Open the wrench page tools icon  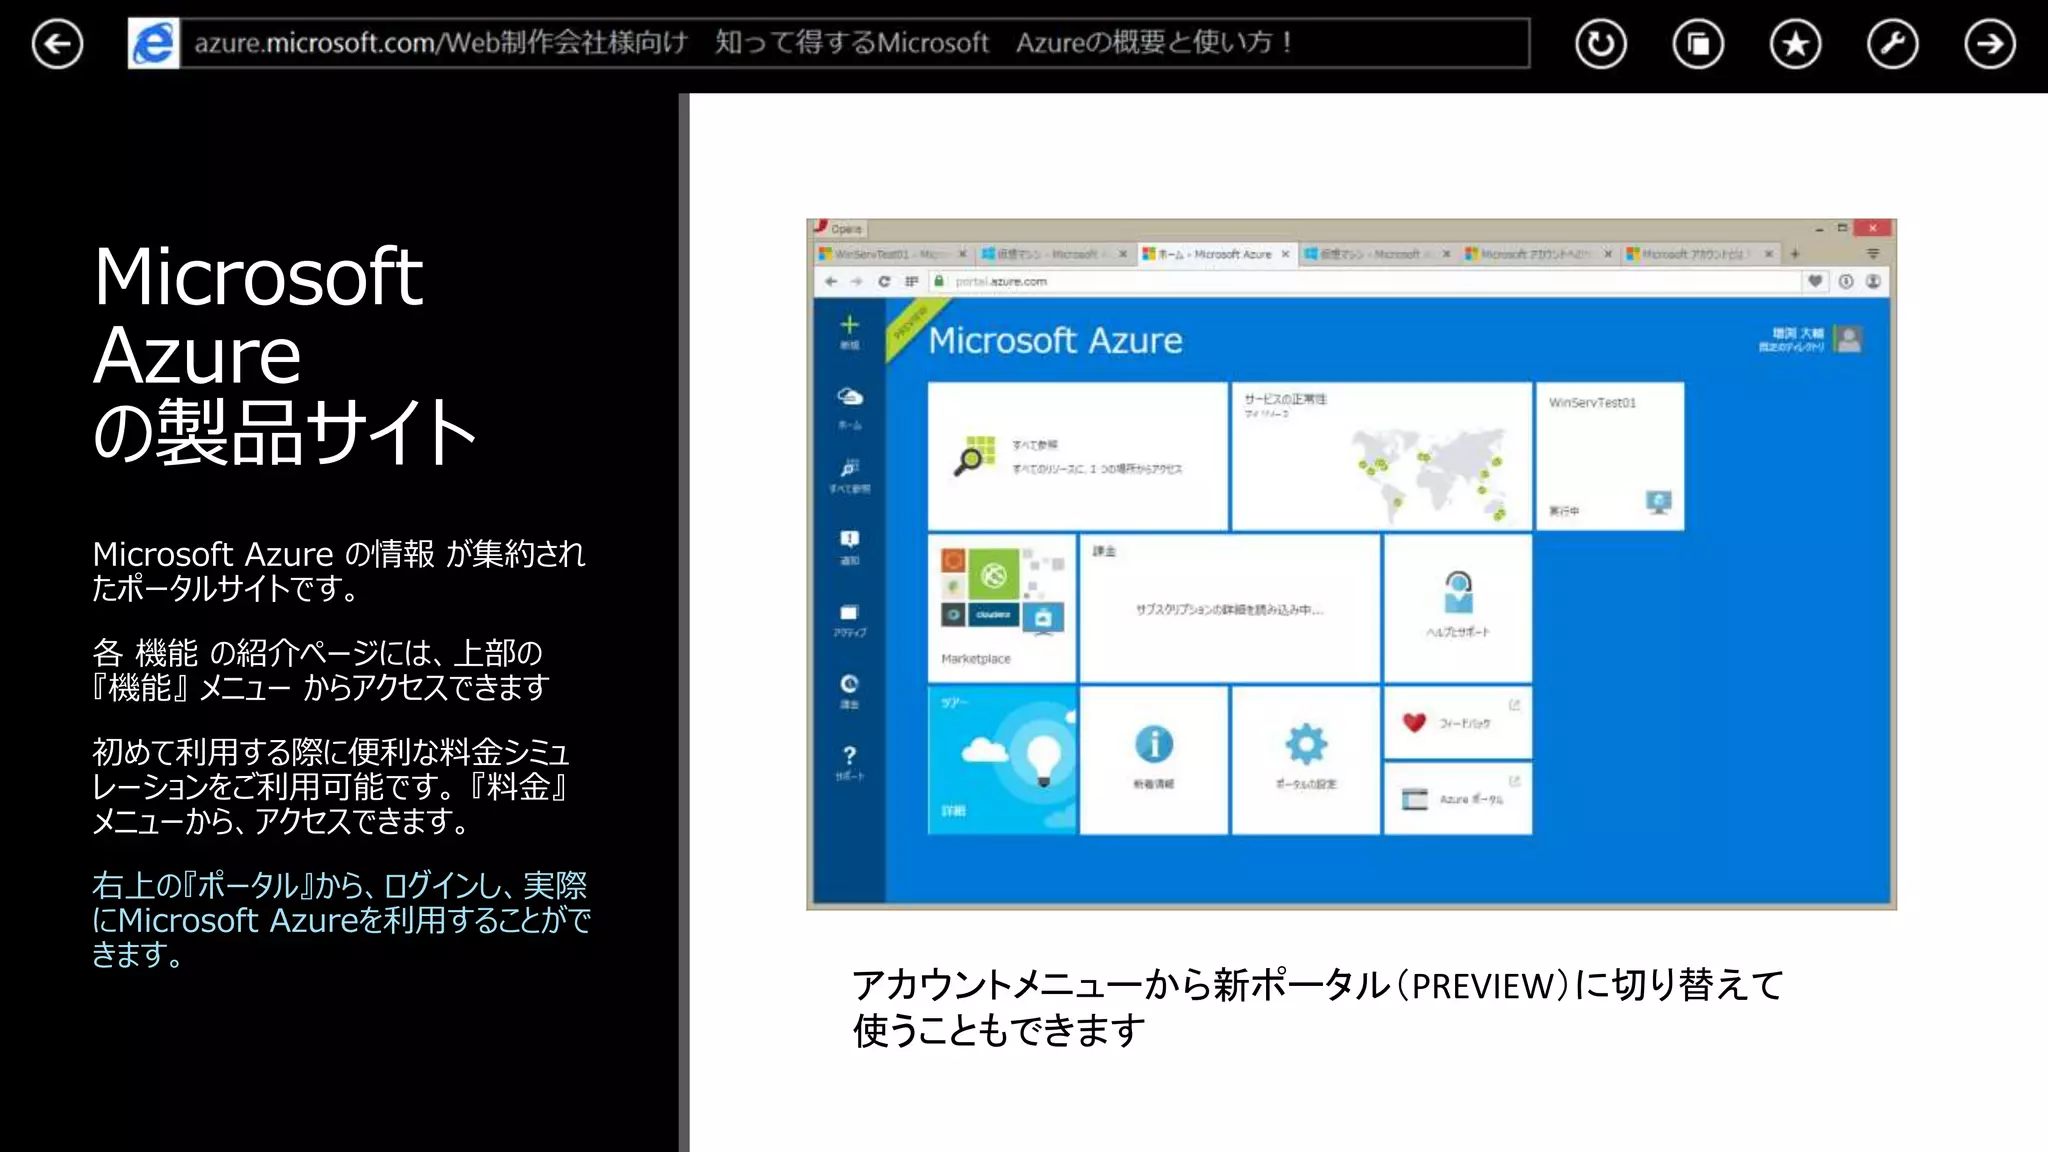point(1893,44)
